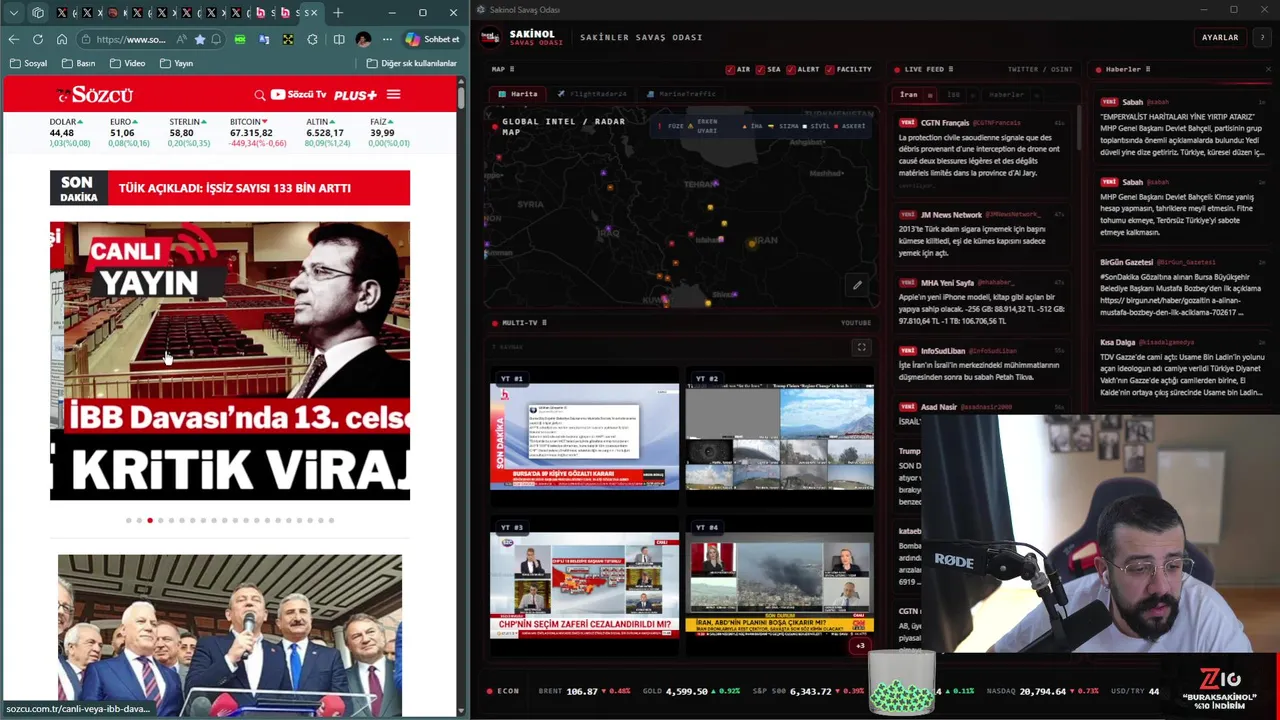Click the MULTI-TV panel drag handle
Viewport: 1280px width, 720px height.
(x=544, y=323)
